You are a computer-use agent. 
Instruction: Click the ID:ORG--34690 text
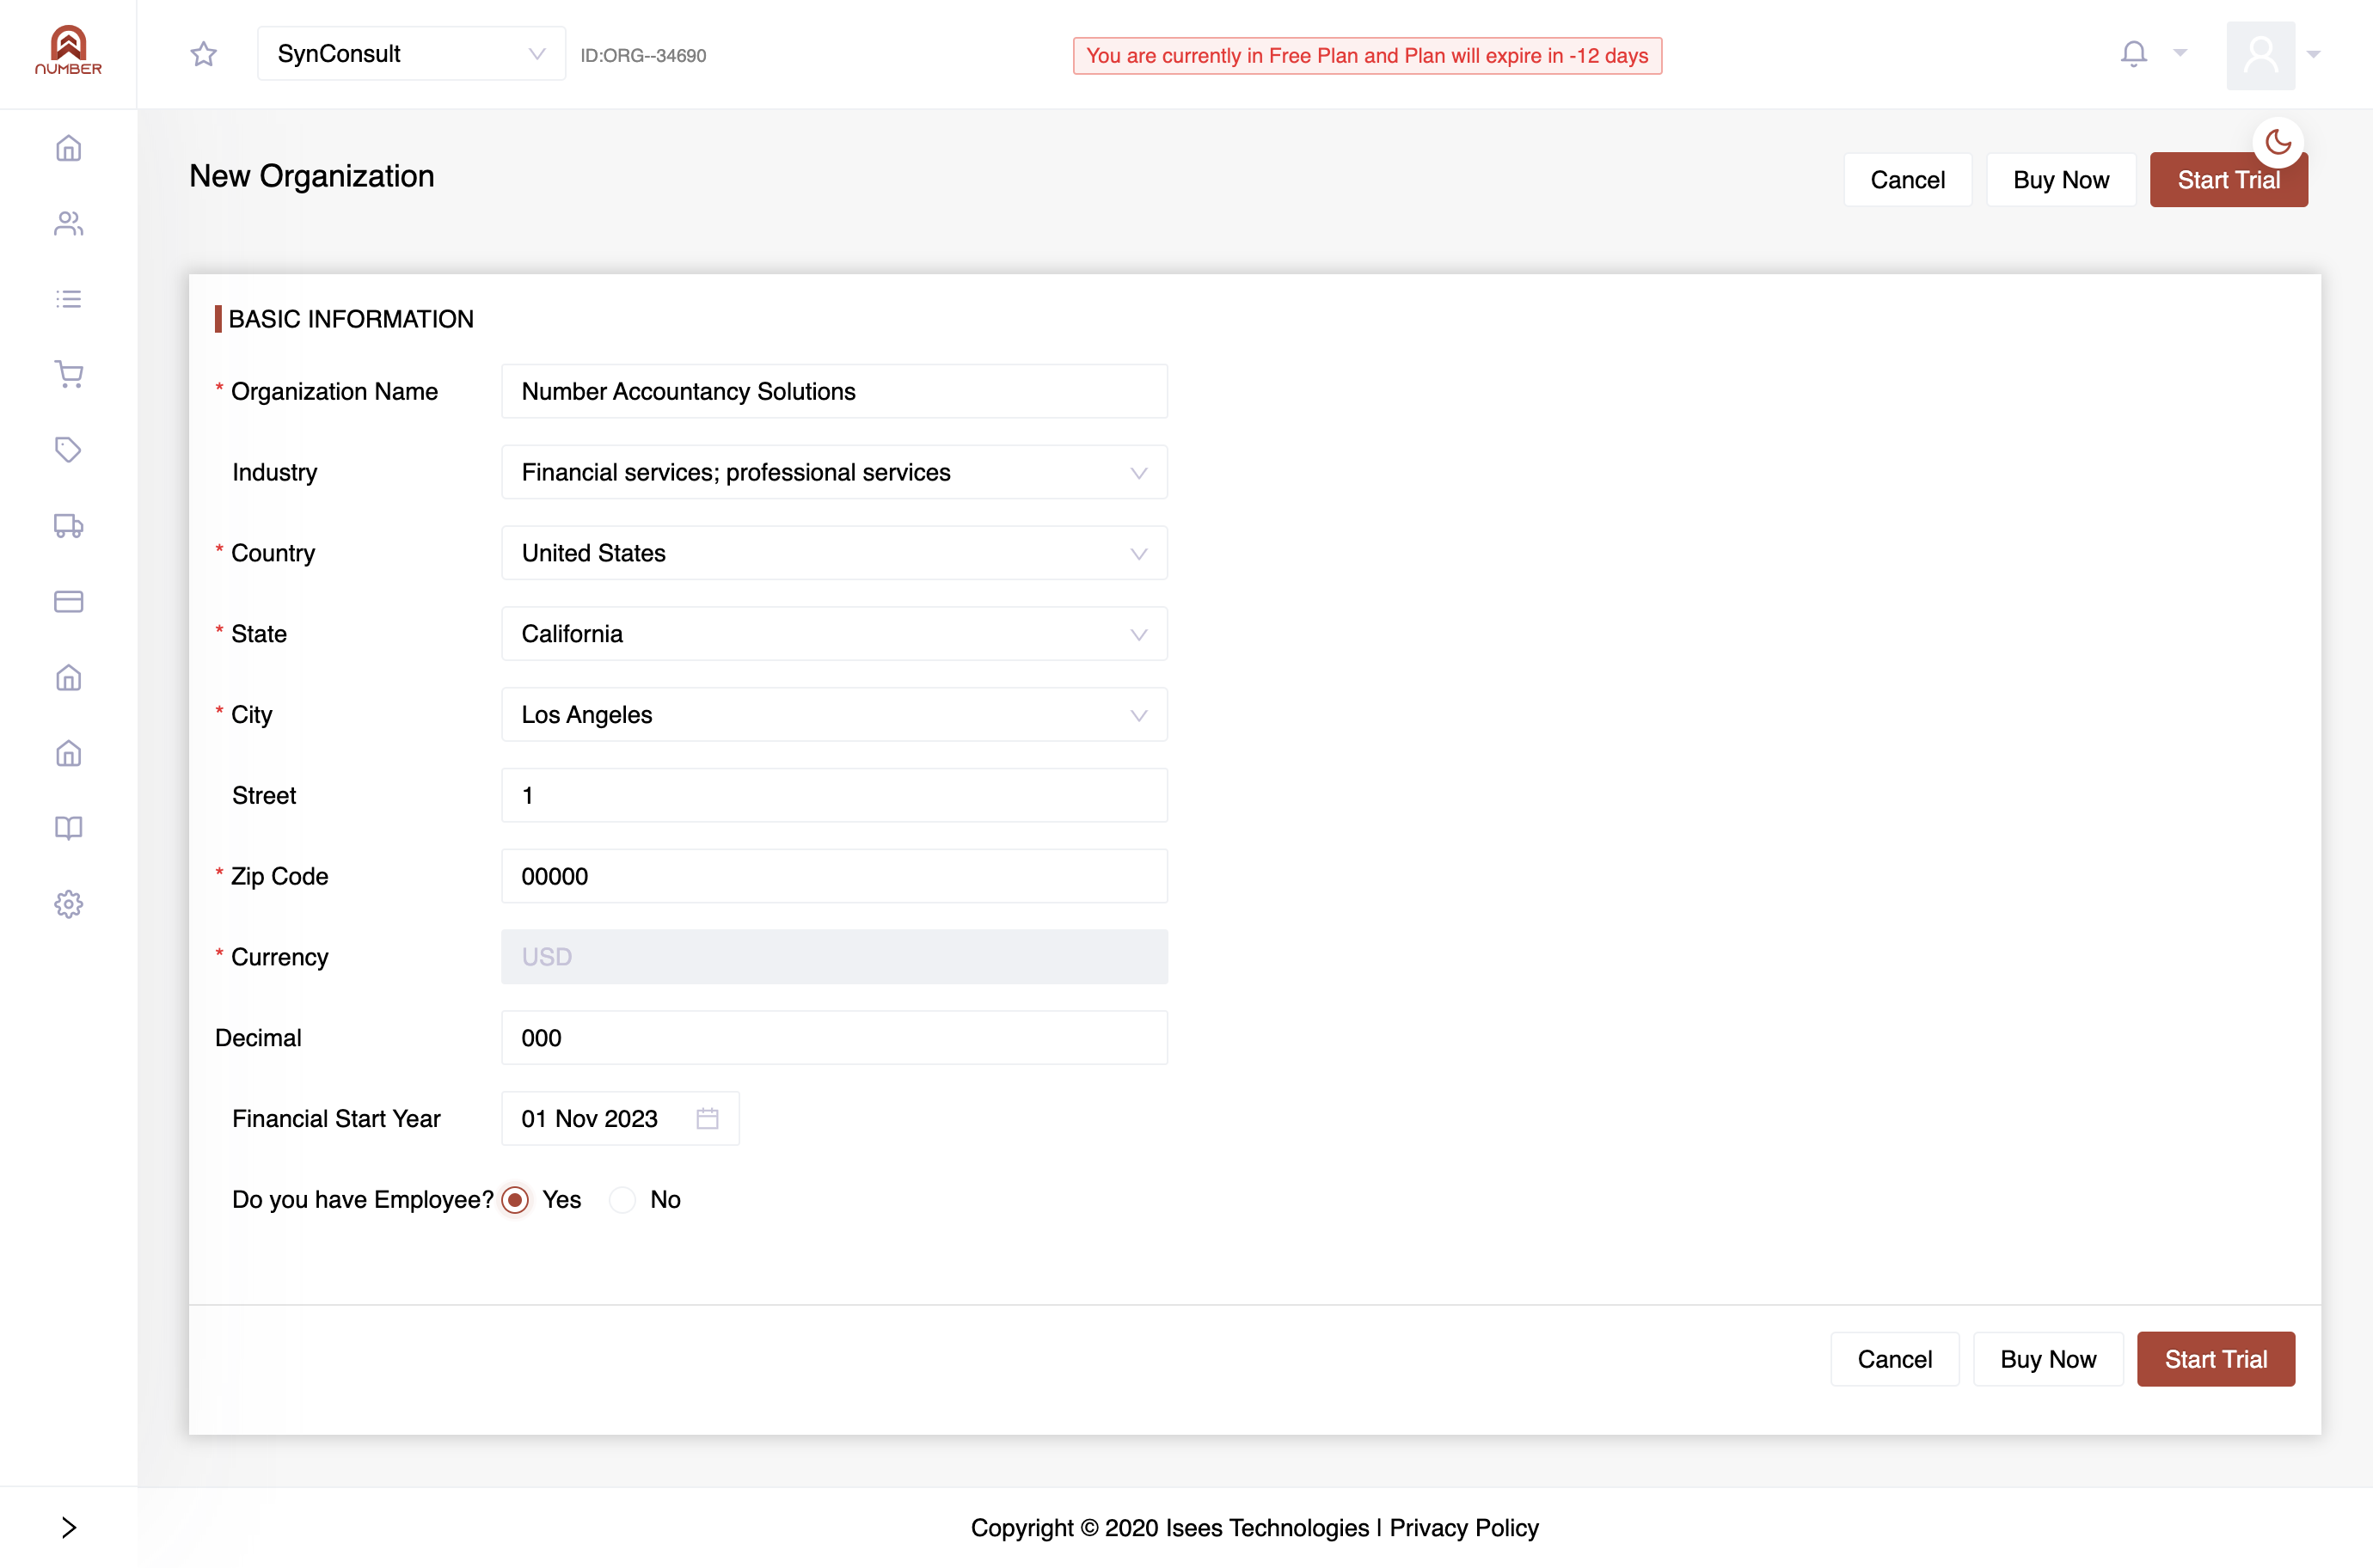[643, 55]
